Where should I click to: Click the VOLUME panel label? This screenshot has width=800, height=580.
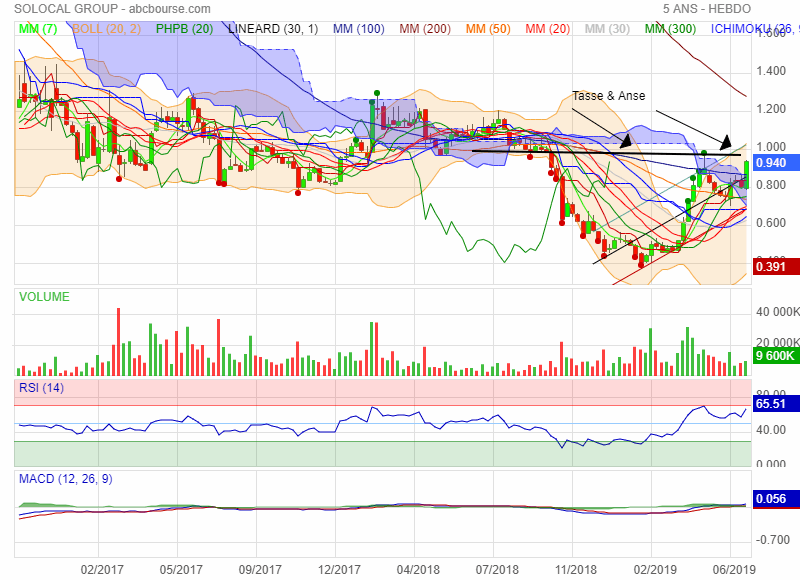point(44,297)
